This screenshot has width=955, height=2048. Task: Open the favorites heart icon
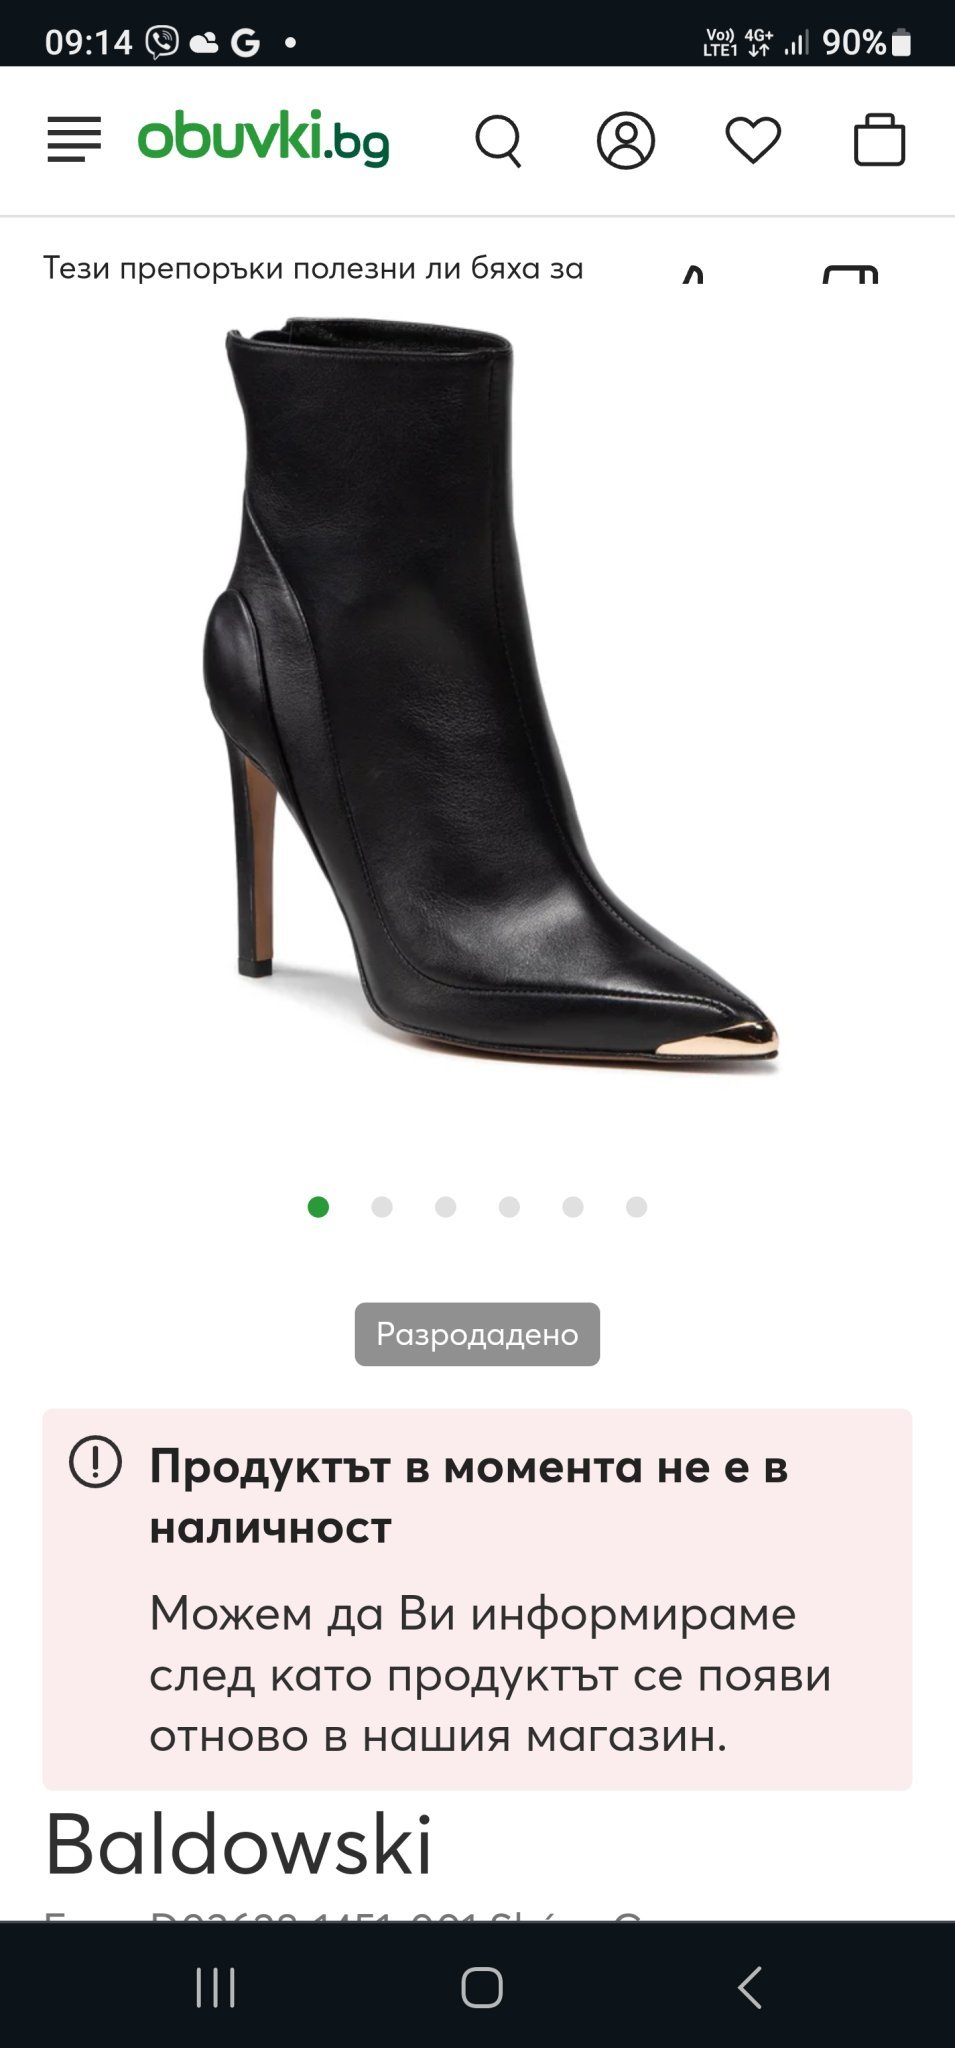pos(753,140)
